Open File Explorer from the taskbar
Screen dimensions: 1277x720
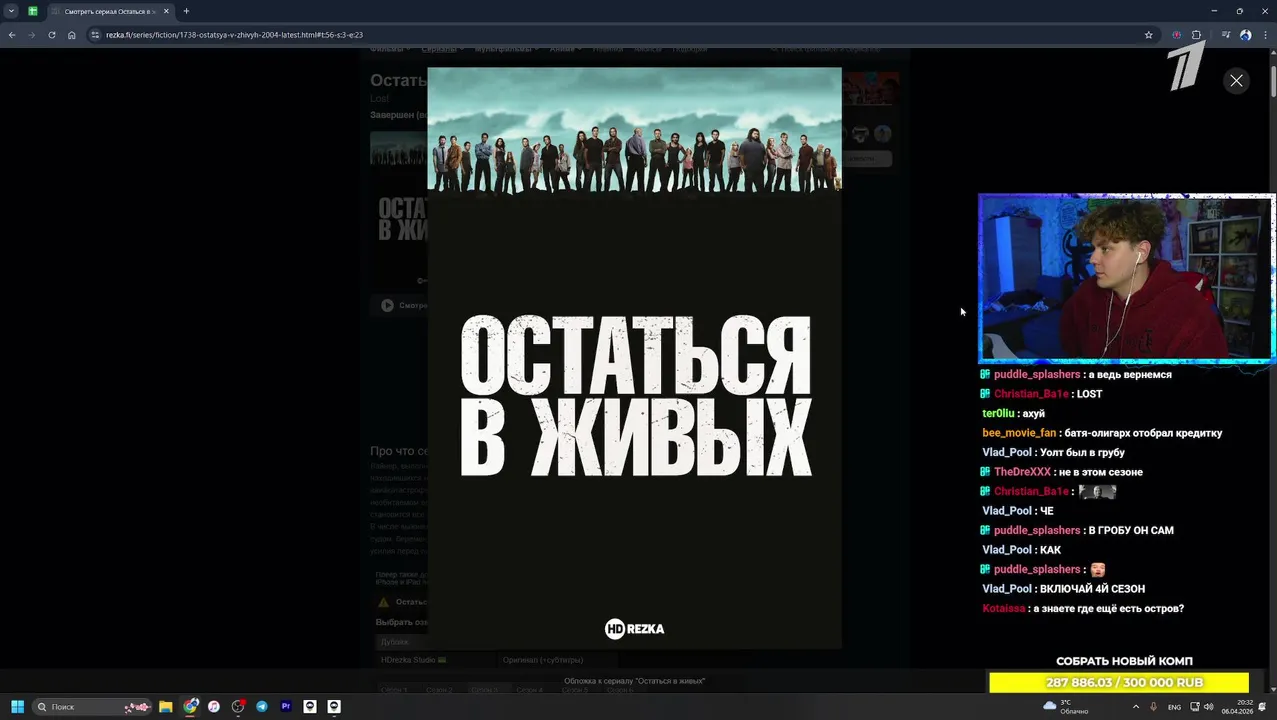coord(166,707)
